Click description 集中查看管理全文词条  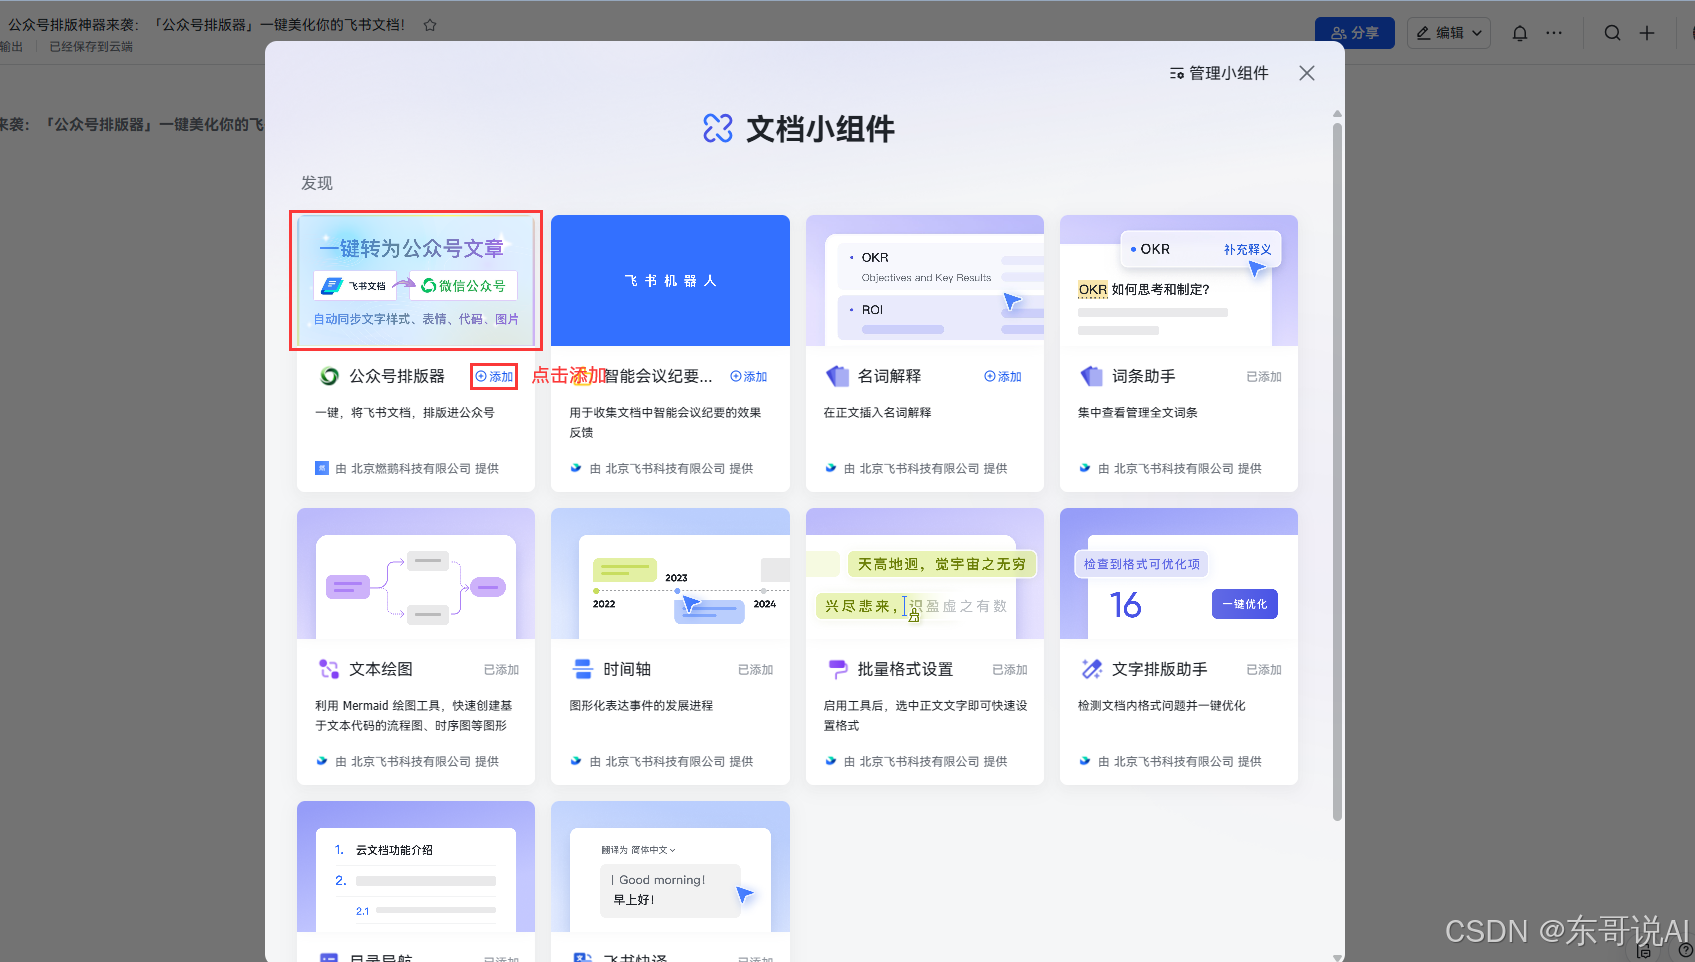click(1138, 412)
